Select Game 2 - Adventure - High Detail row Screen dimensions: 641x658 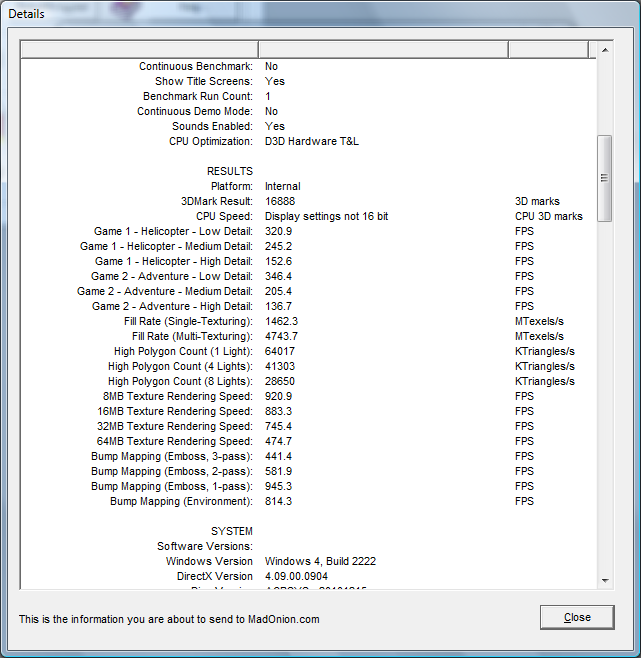(x=172, y=306)
